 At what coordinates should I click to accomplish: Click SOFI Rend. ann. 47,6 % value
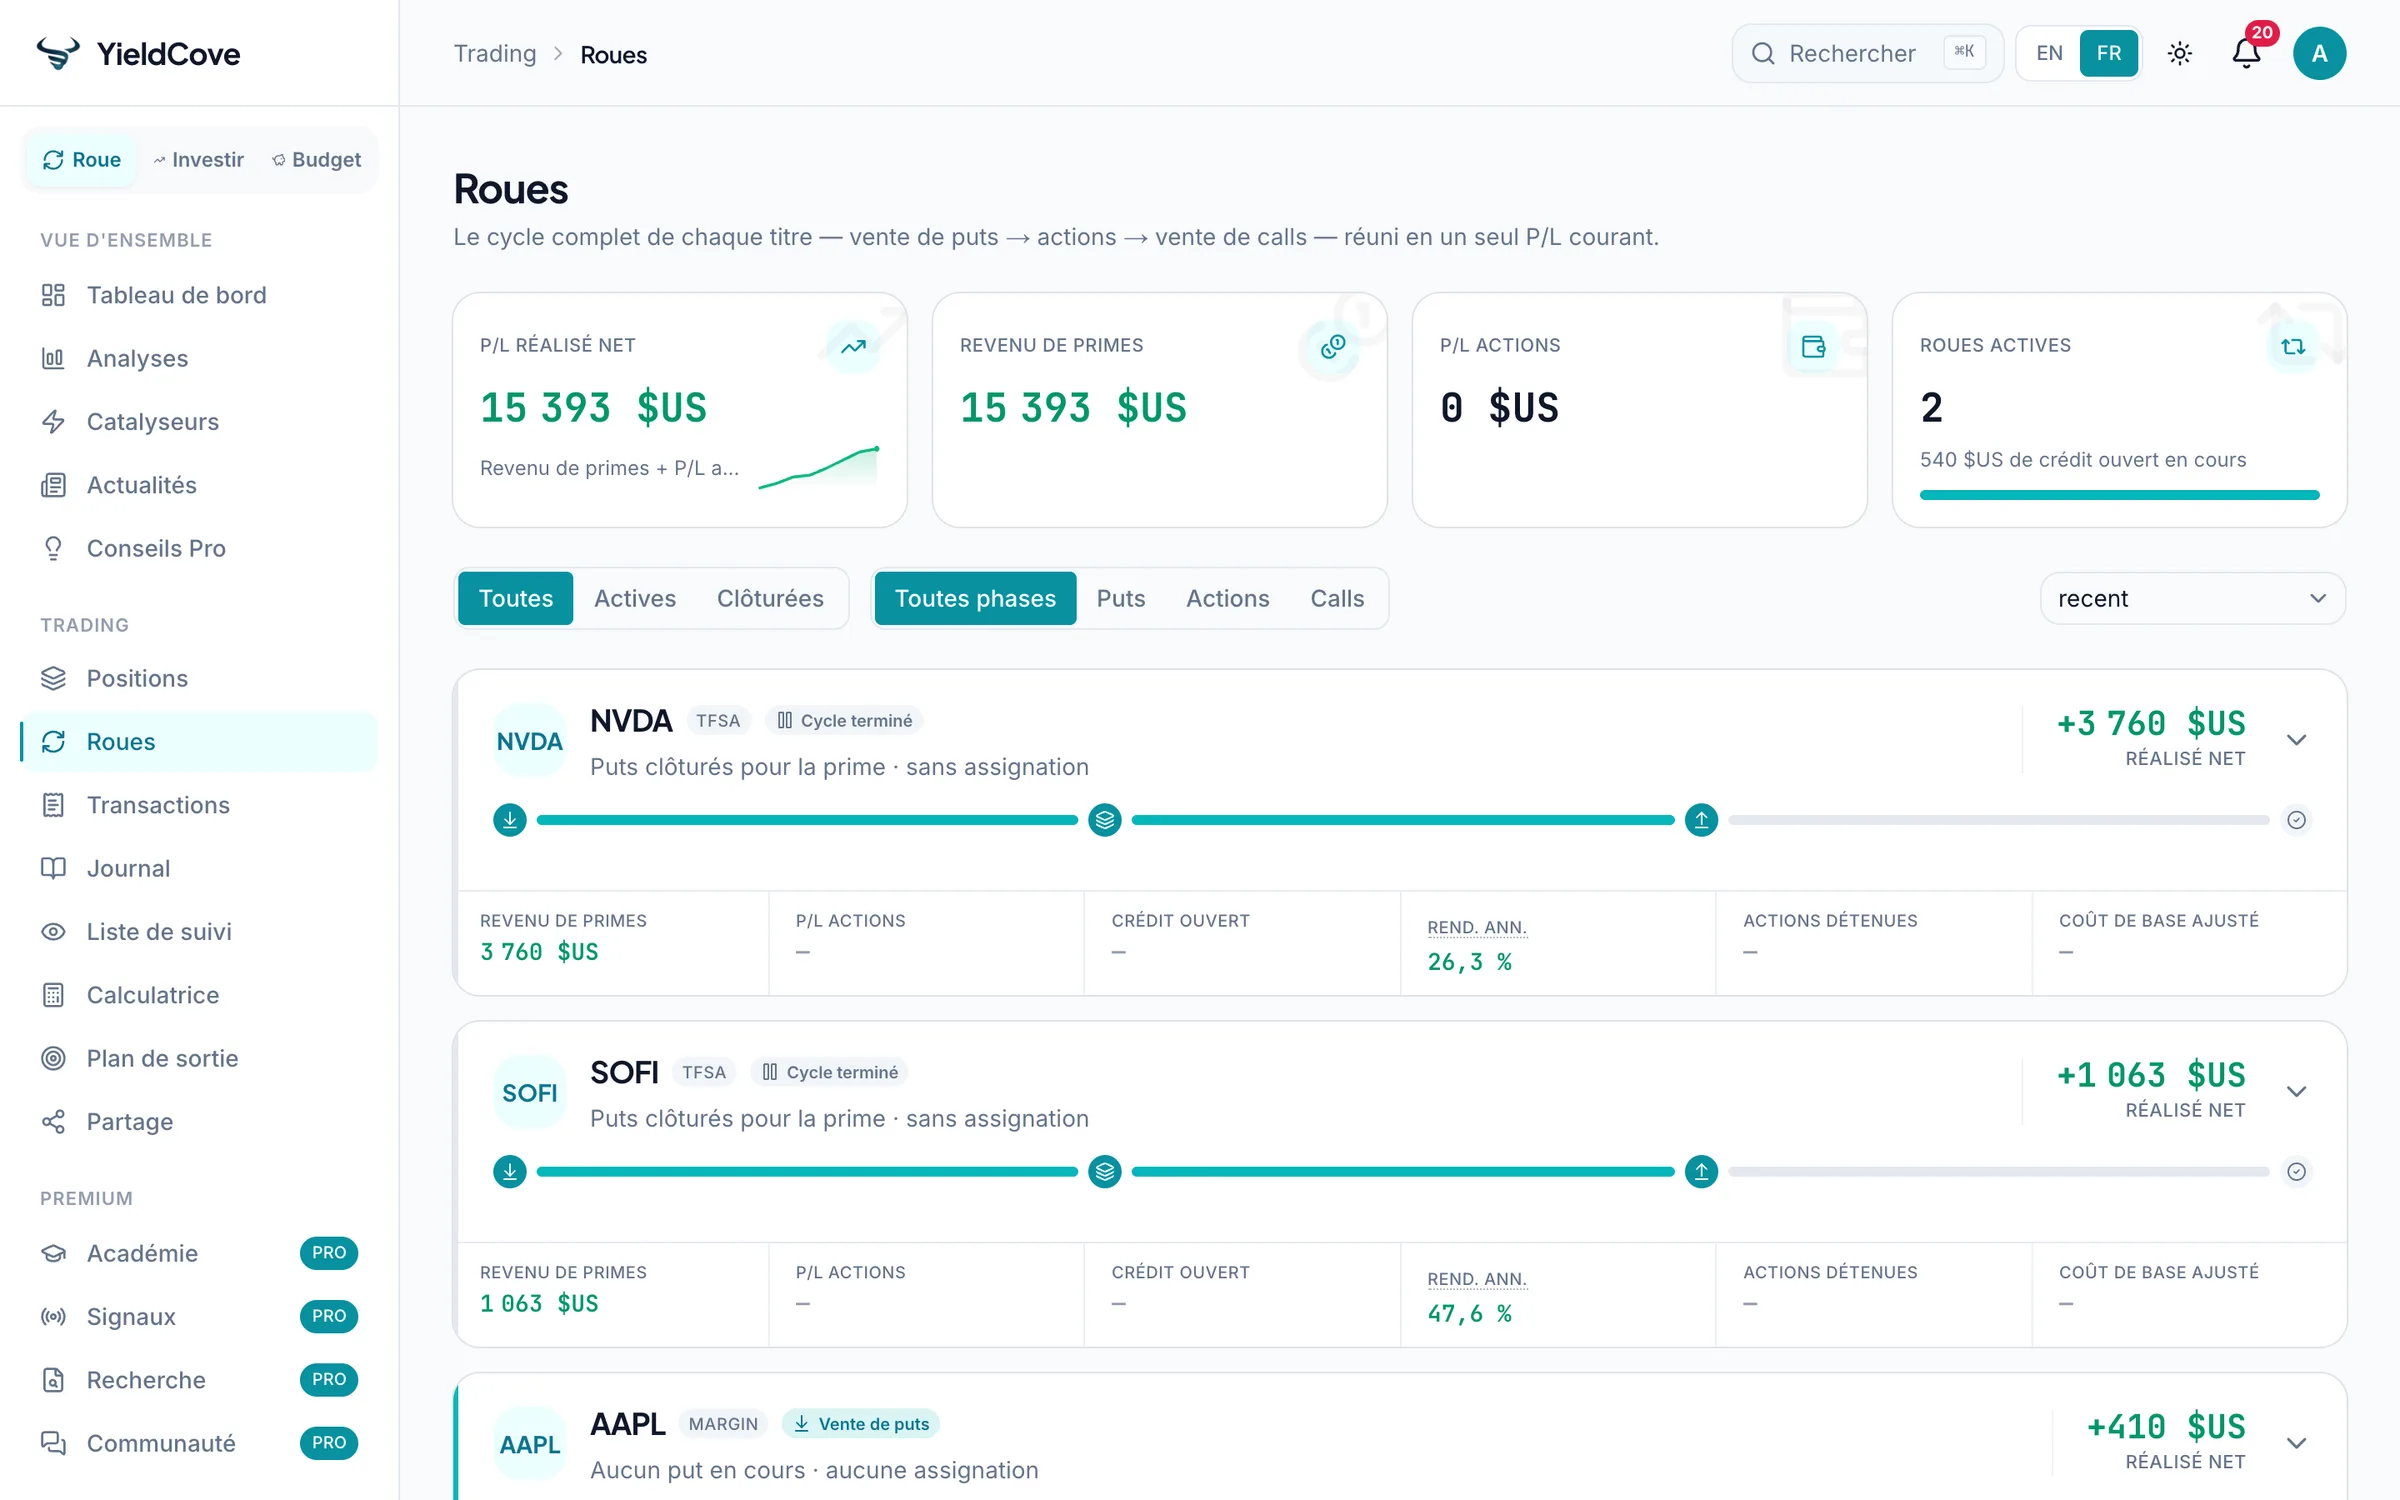click(1469, 1314)
